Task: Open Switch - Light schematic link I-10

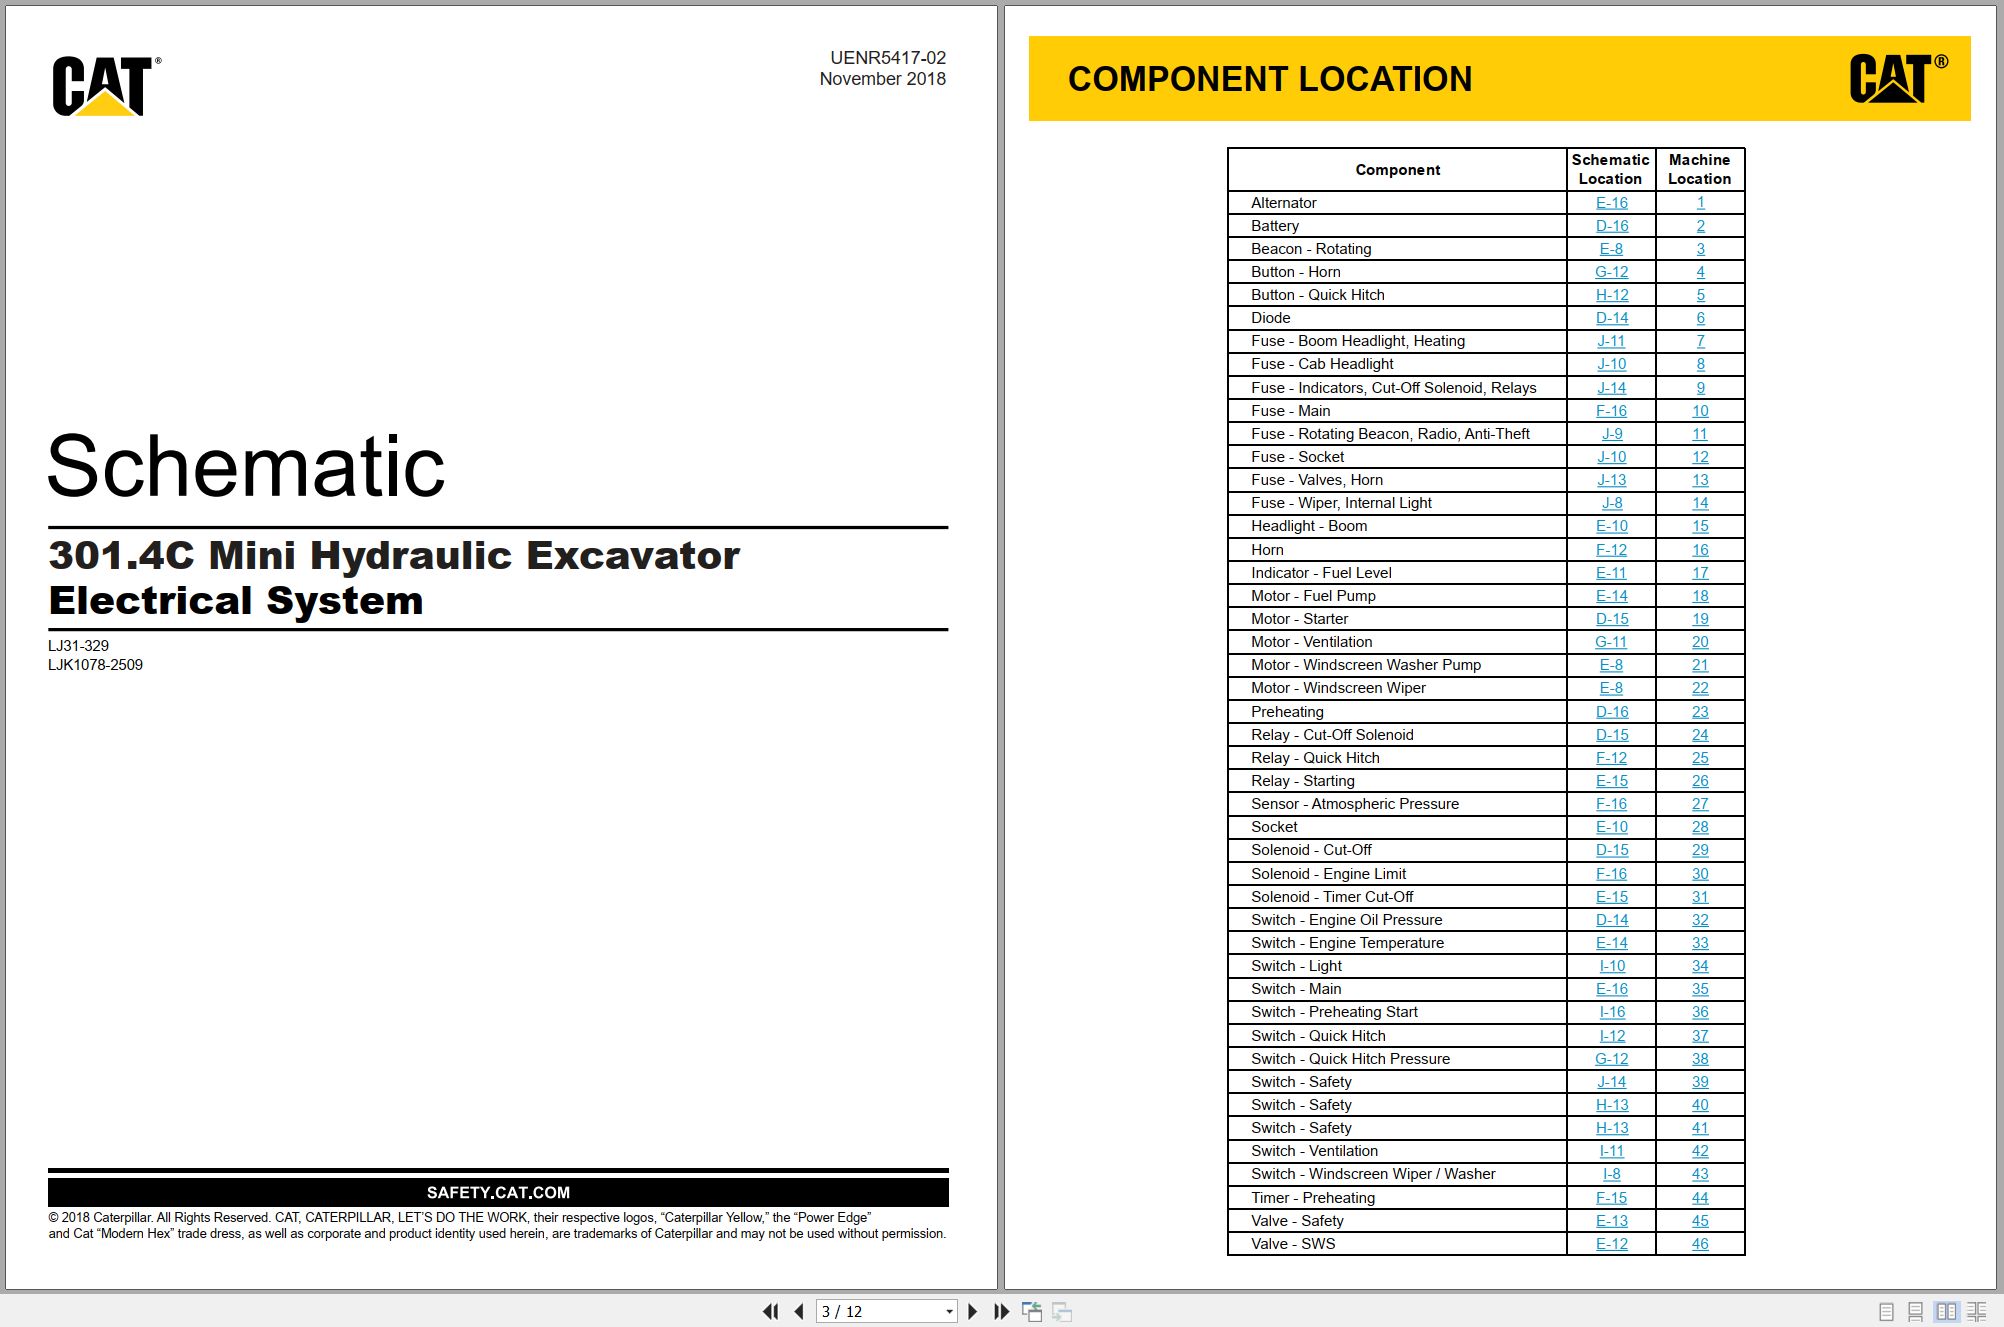Action: point(1611,966)
